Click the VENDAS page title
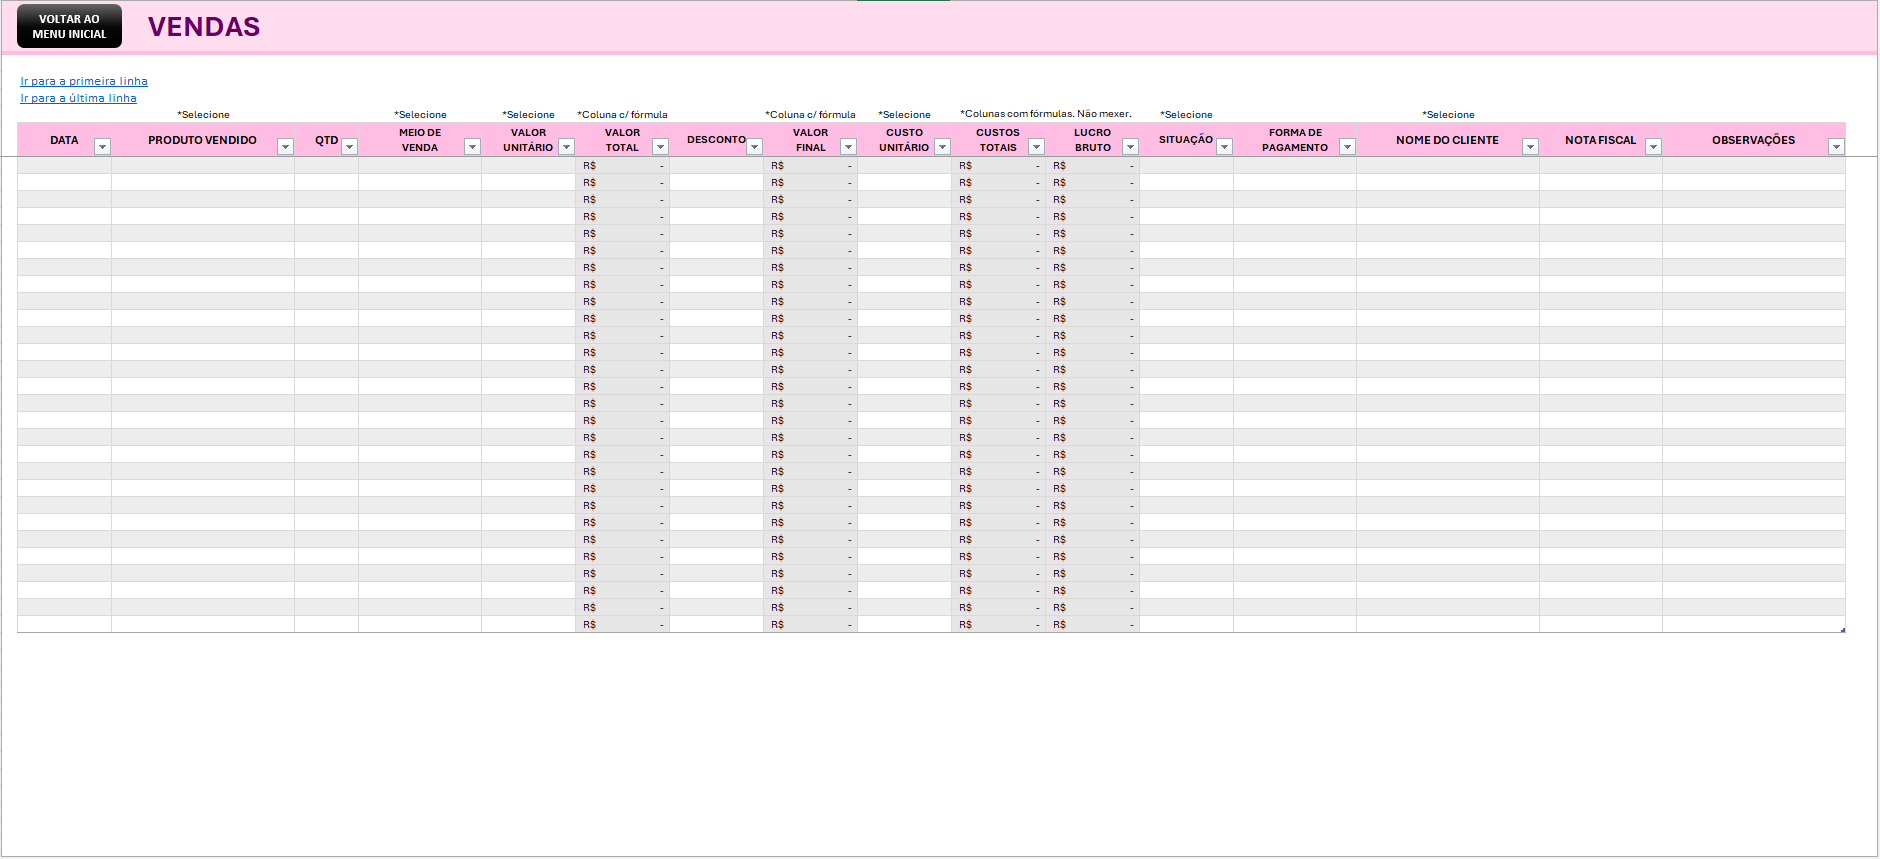1880x859 pixels. pos(204,27)
